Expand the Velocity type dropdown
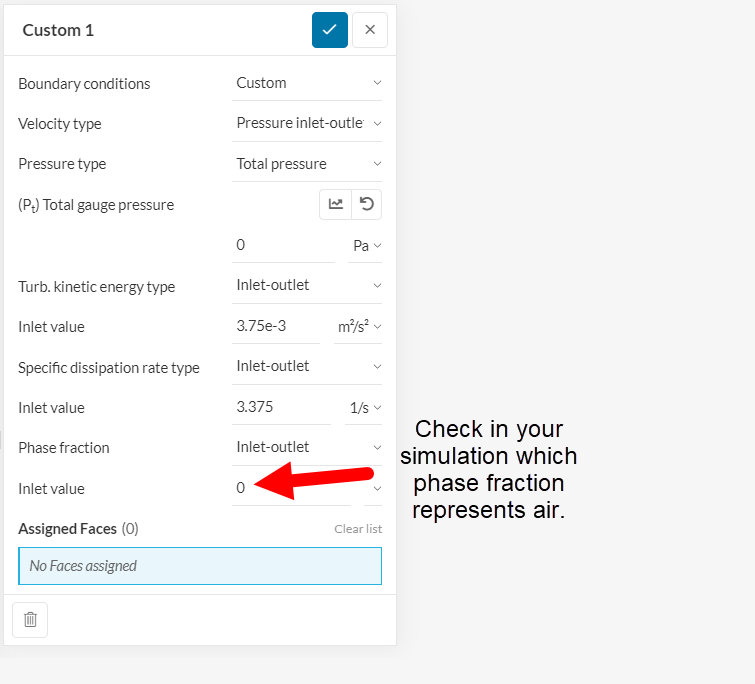 click(x=307, y=123)
